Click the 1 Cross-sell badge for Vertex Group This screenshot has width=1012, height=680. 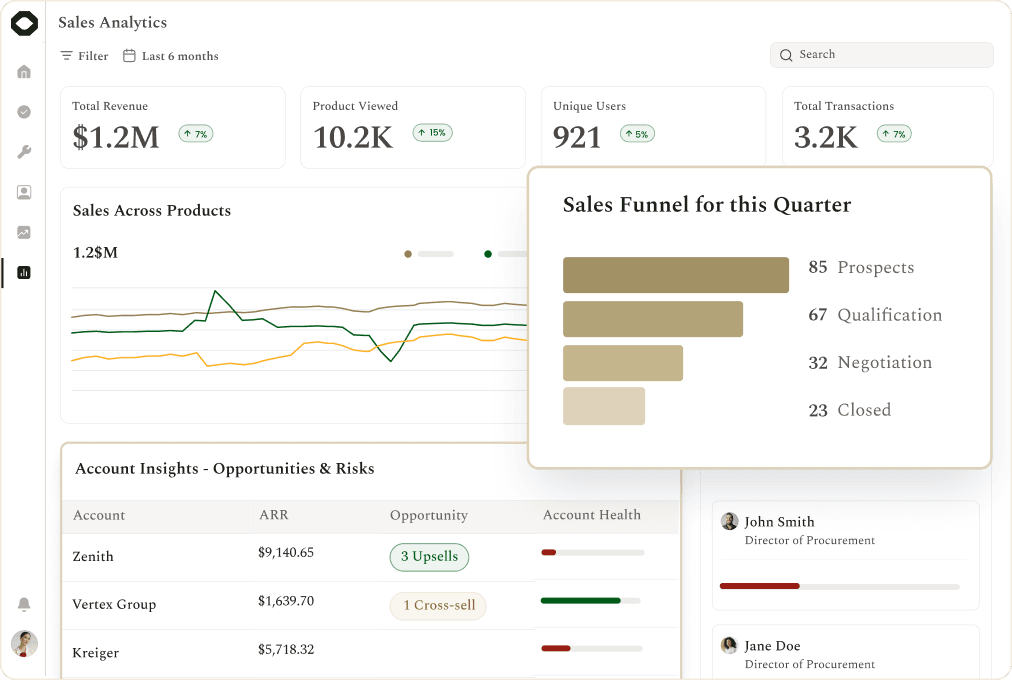click(438, 606)
